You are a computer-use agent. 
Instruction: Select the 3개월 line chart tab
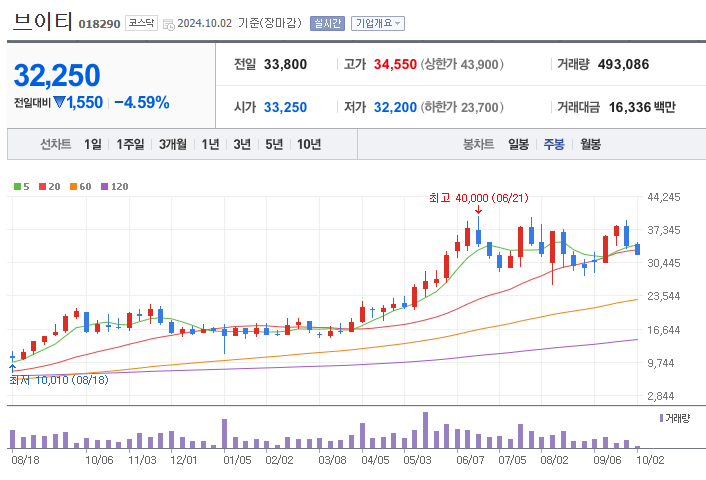click(172, 144)
